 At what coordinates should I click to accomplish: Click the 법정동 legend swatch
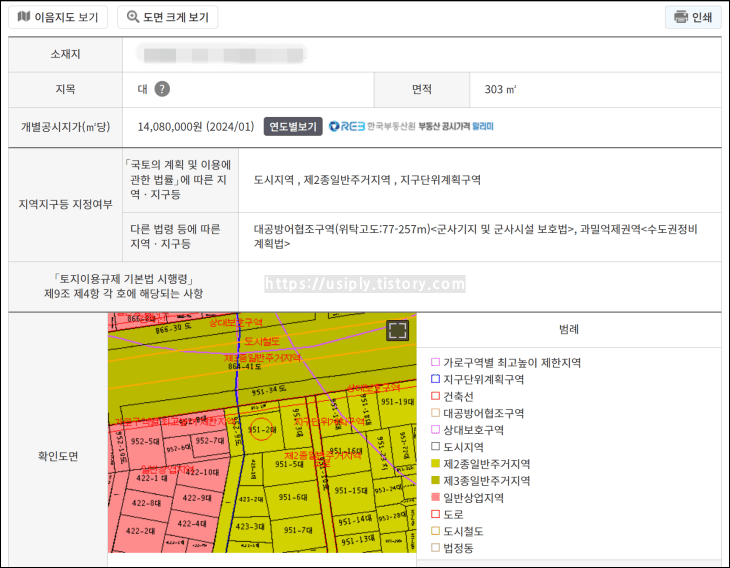point(435,548)
